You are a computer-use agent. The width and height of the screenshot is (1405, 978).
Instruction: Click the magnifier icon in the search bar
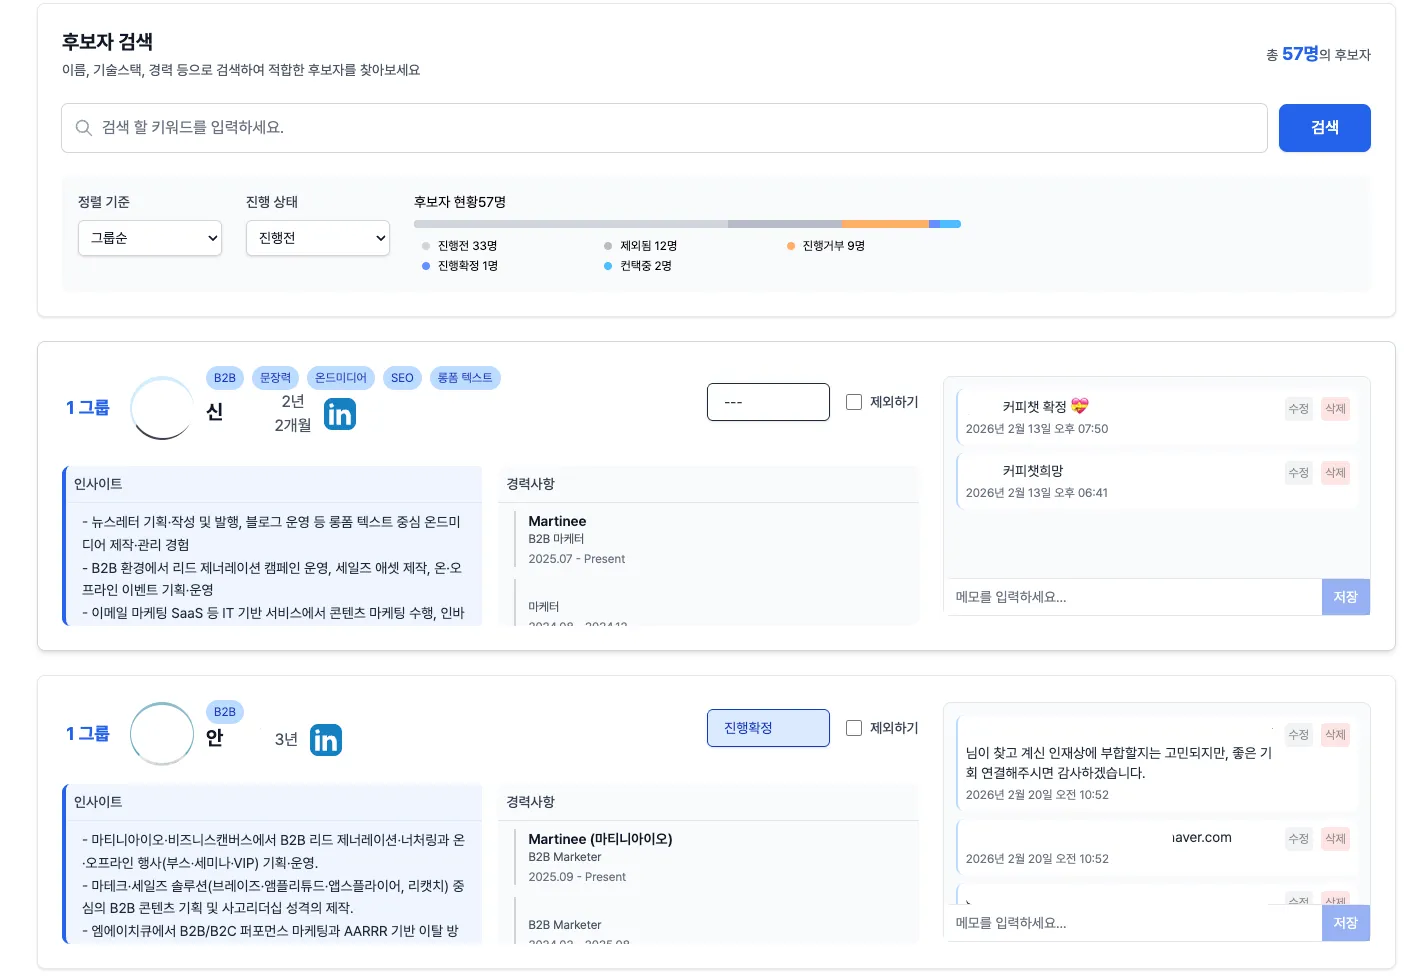[84, 128]
